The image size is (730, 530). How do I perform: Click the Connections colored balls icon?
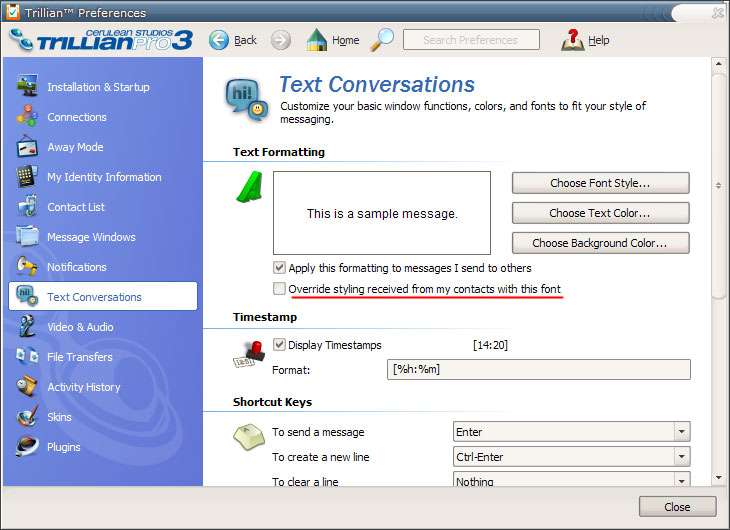(27, 116)
